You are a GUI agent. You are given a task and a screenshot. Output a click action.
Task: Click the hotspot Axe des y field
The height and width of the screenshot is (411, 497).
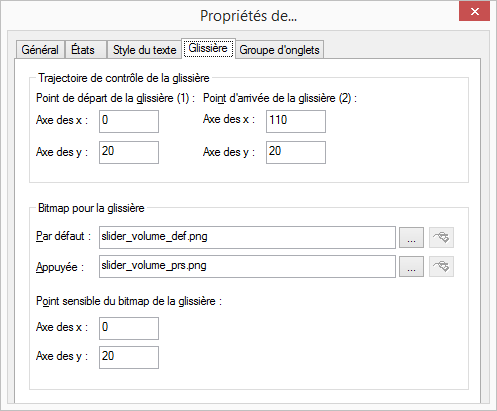[x=129, y=357]
